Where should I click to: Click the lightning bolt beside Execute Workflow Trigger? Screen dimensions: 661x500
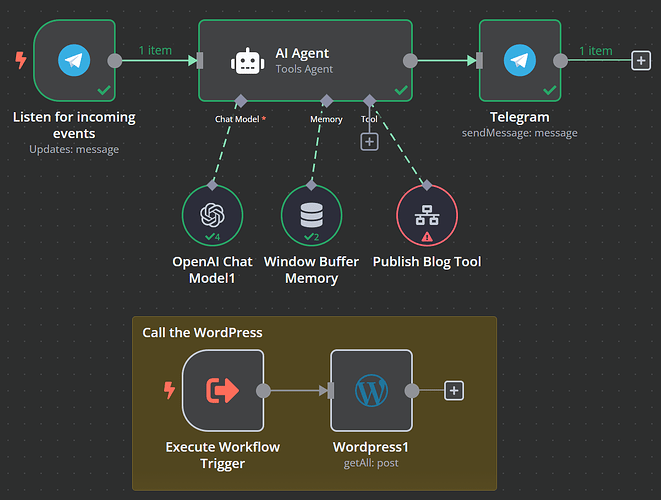[169, 390]
